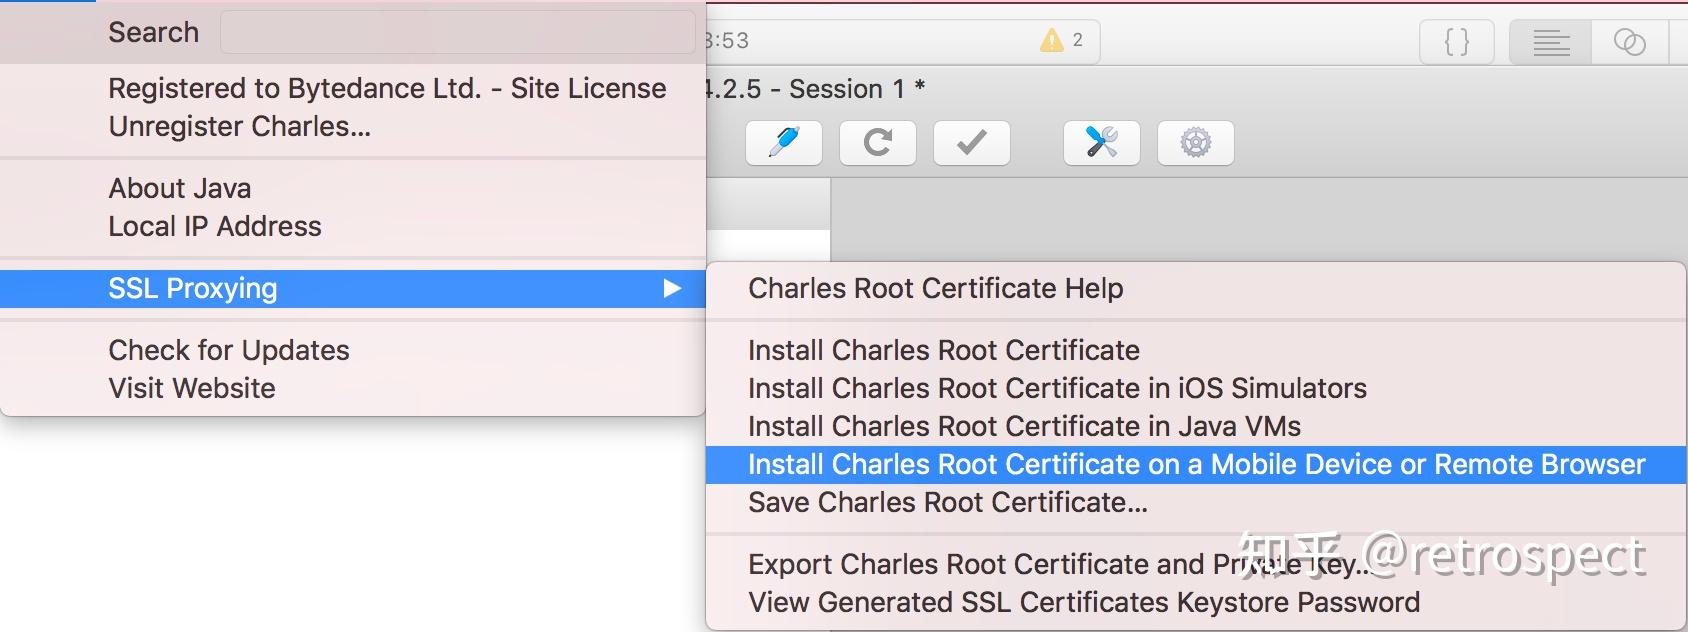Screen dimensions: 1688x632
Task: Select Install Charles Root Certificate
Action: (x=1196, y=350)
